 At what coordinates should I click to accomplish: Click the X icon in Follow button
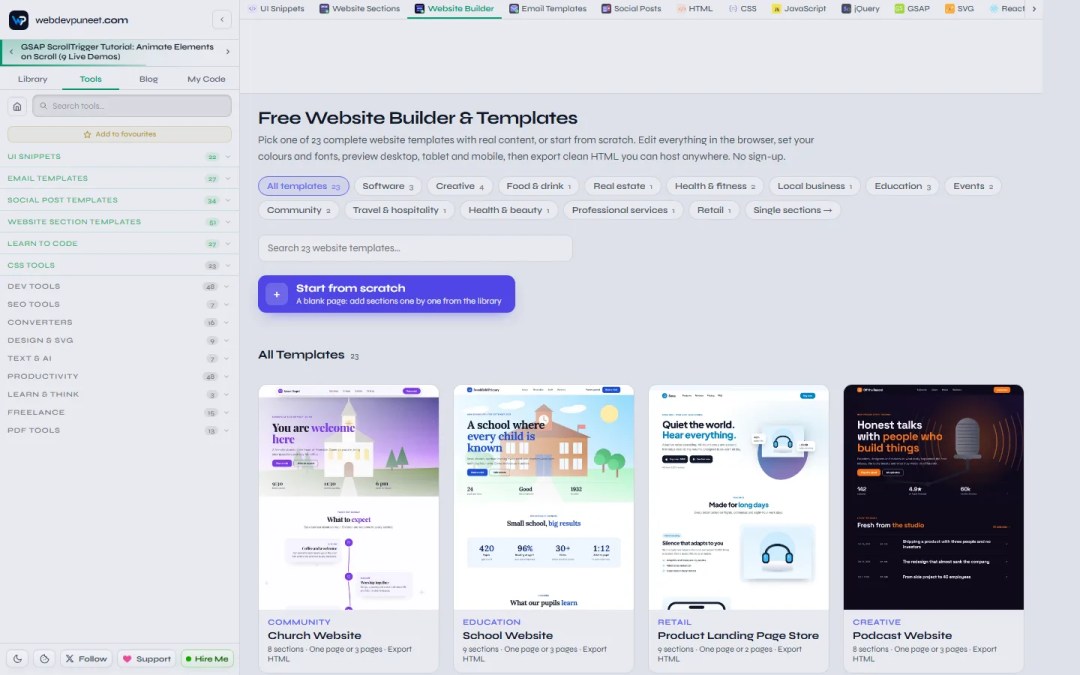tap(70, 658)
